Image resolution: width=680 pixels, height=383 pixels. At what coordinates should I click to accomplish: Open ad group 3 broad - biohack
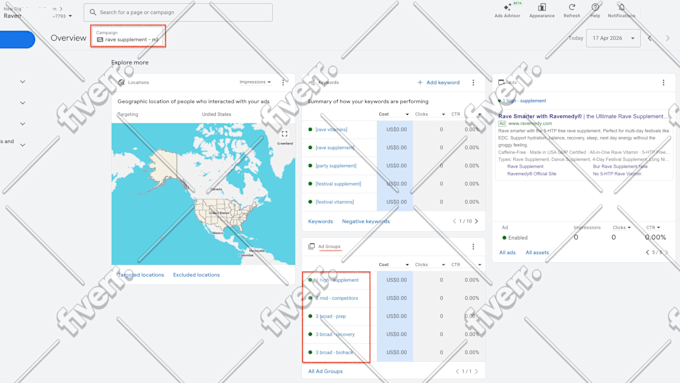pos(334,353)
